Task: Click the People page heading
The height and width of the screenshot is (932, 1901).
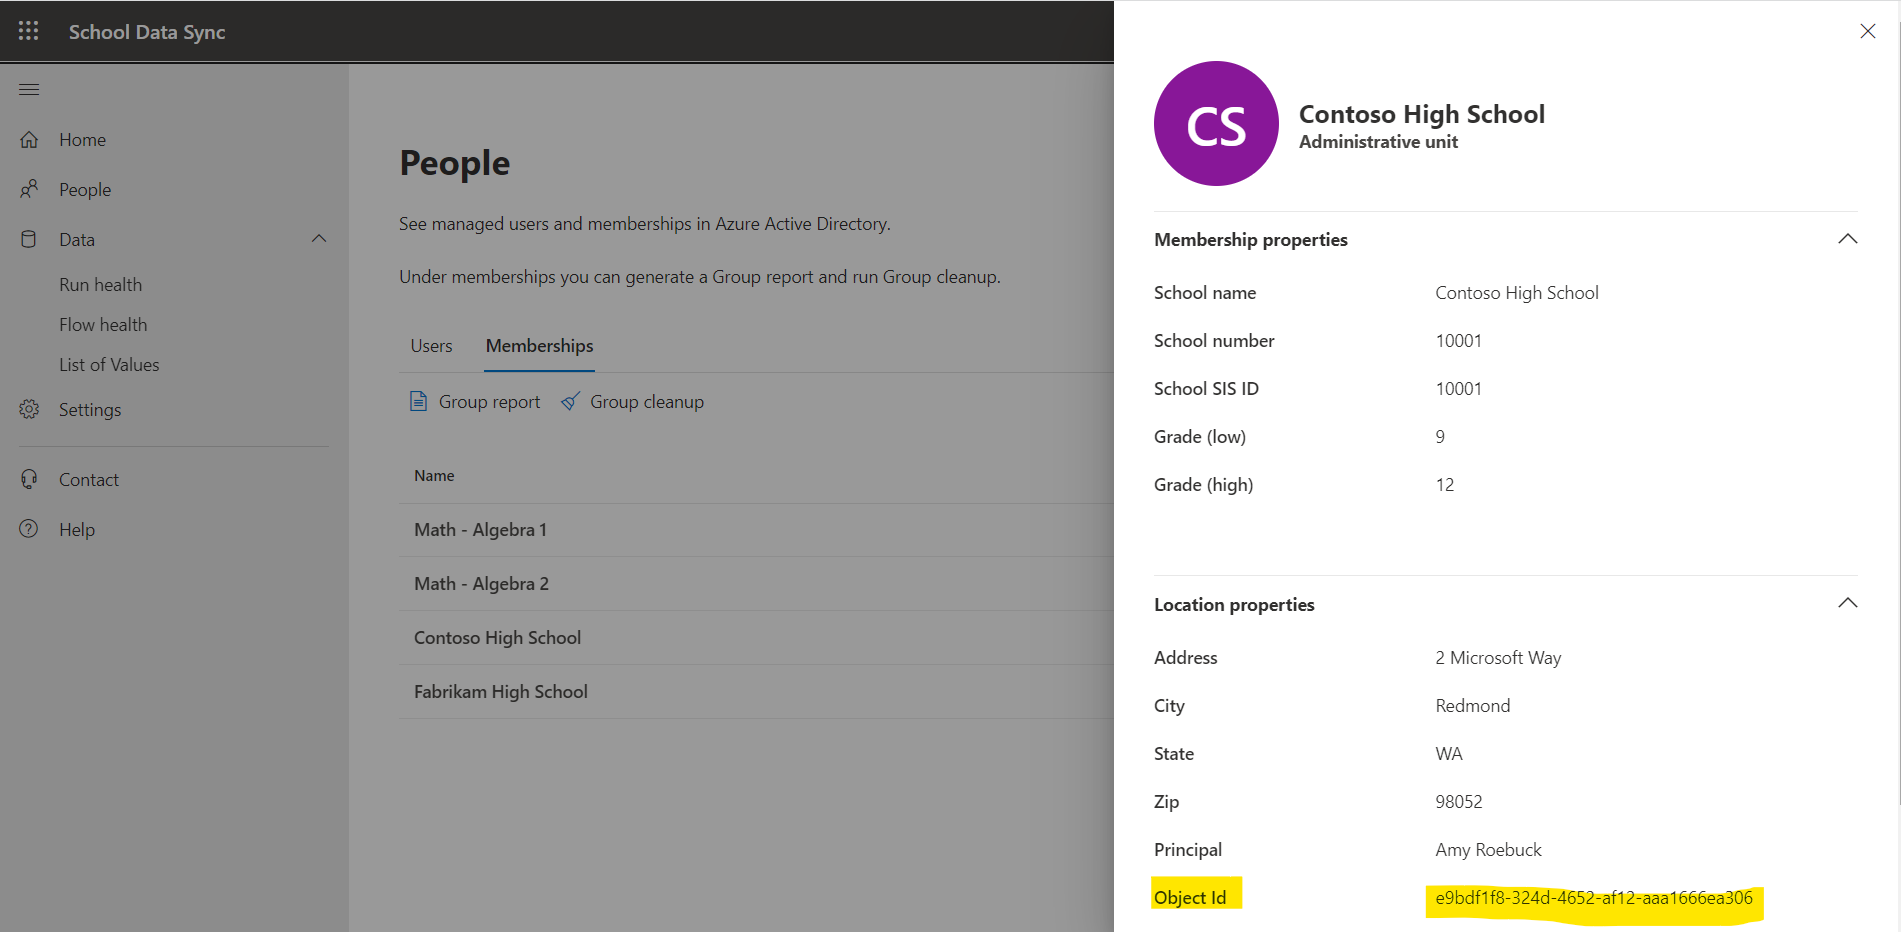Action: [x=454, y=163]
